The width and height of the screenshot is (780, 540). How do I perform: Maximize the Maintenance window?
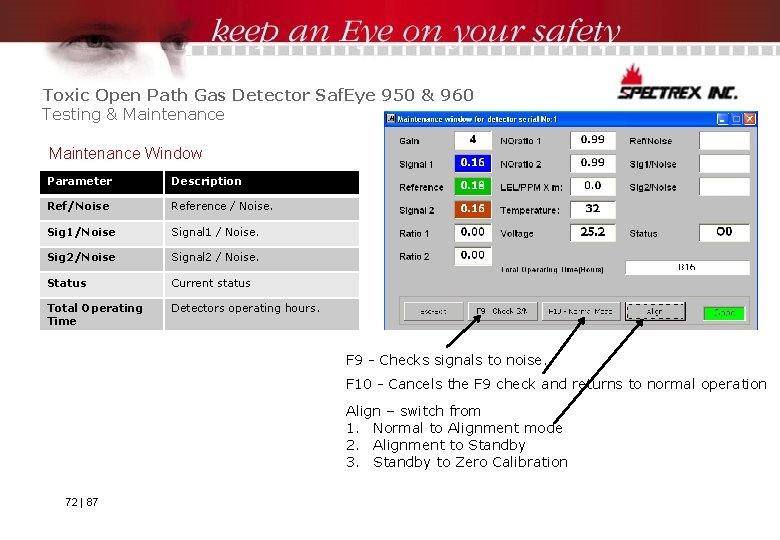pos(736,119)
